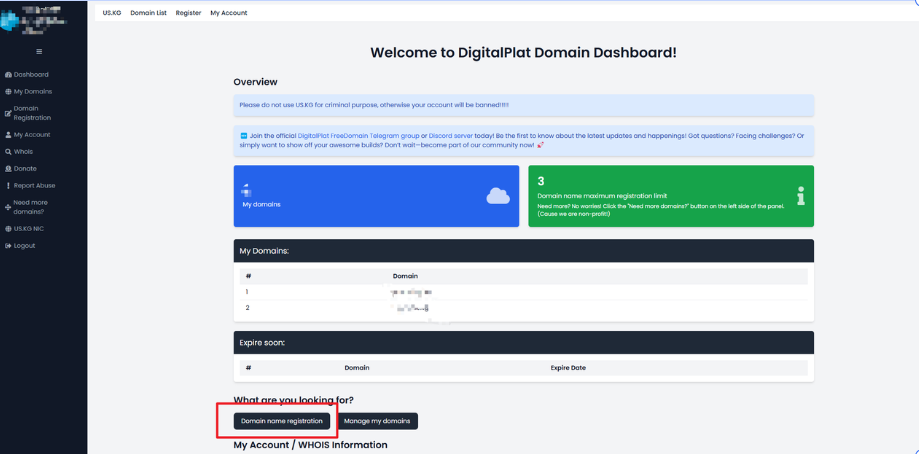Click the info icon on green card
Image resolution: width=919 pixels, height=454 pixels.
coord(801,196)
